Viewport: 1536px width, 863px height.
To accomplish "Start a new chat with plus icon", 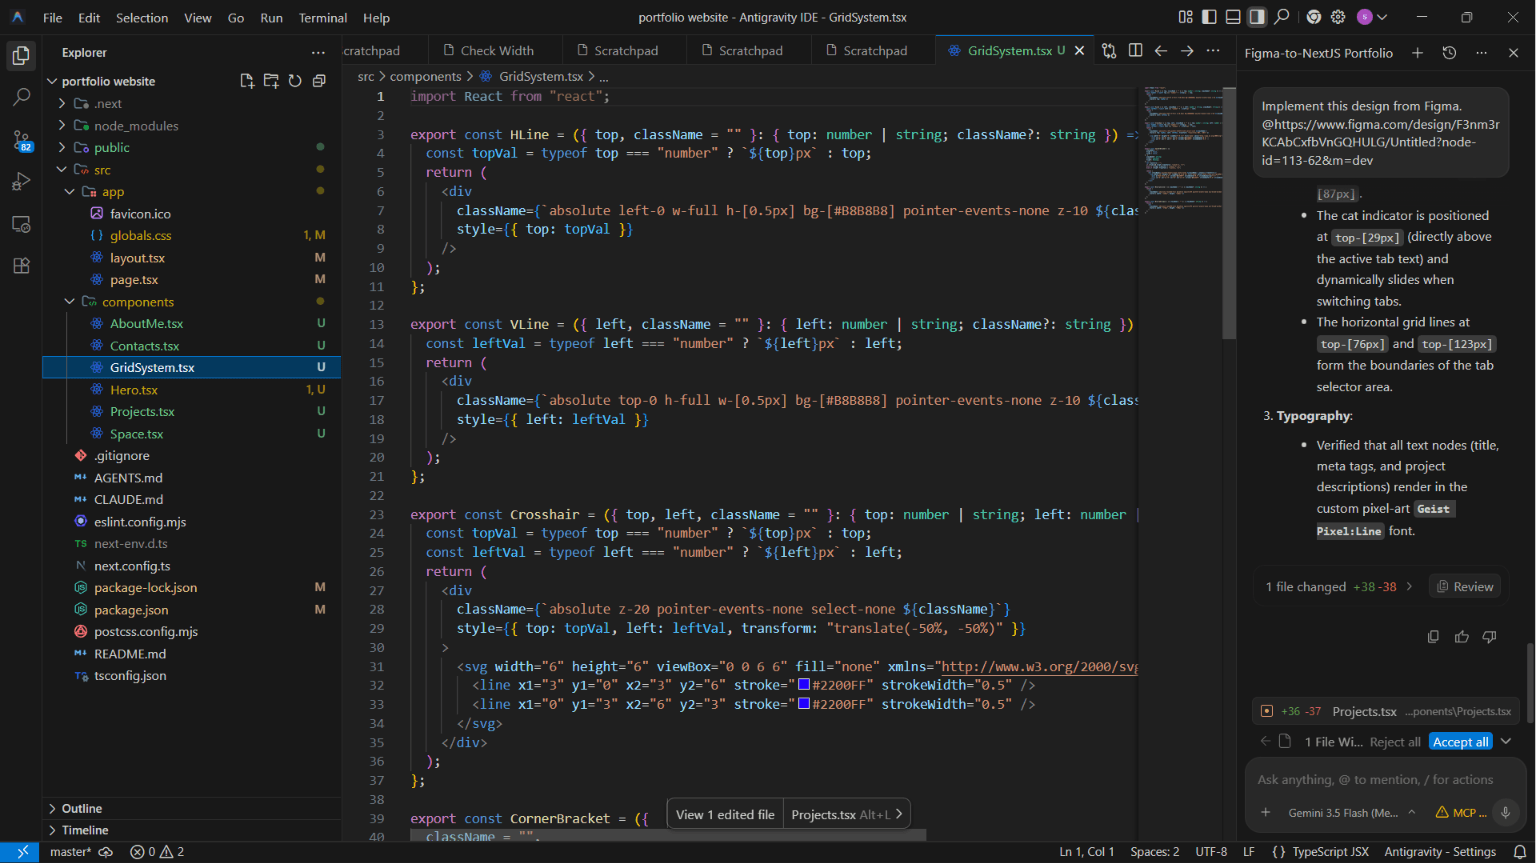I will (1417, 53).
